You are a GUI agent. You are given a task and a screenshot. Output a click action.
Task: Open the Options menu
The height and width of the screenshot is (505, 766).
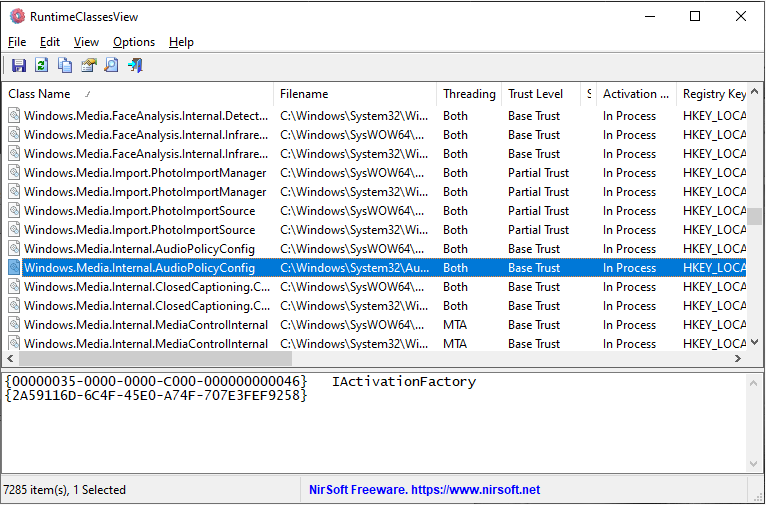click(134, 42)
